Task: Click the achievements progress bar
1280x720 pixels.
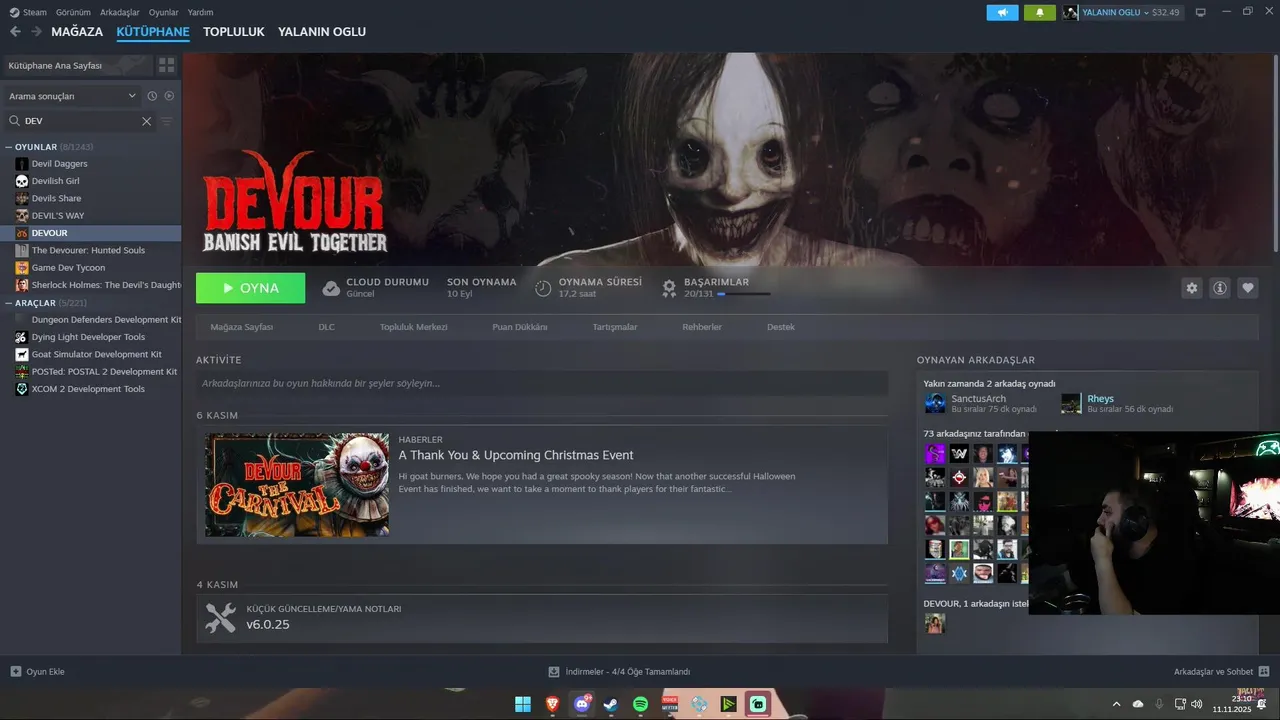Action: coord(743,294)
